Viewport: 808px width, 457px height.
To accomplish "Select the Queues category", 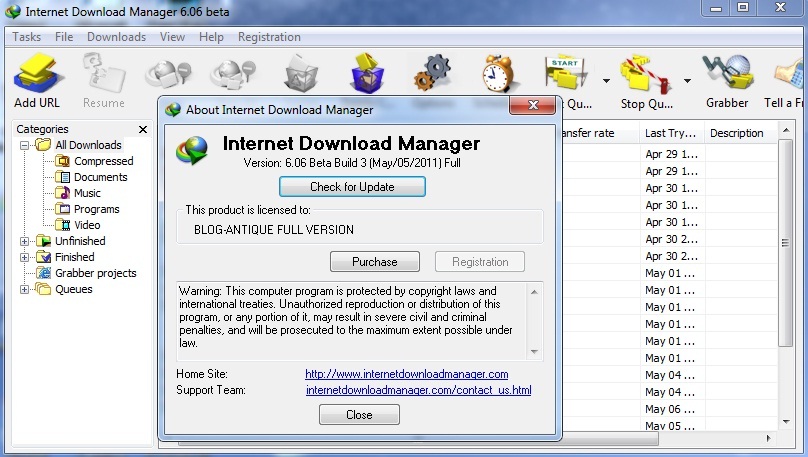I will (74, 290).
